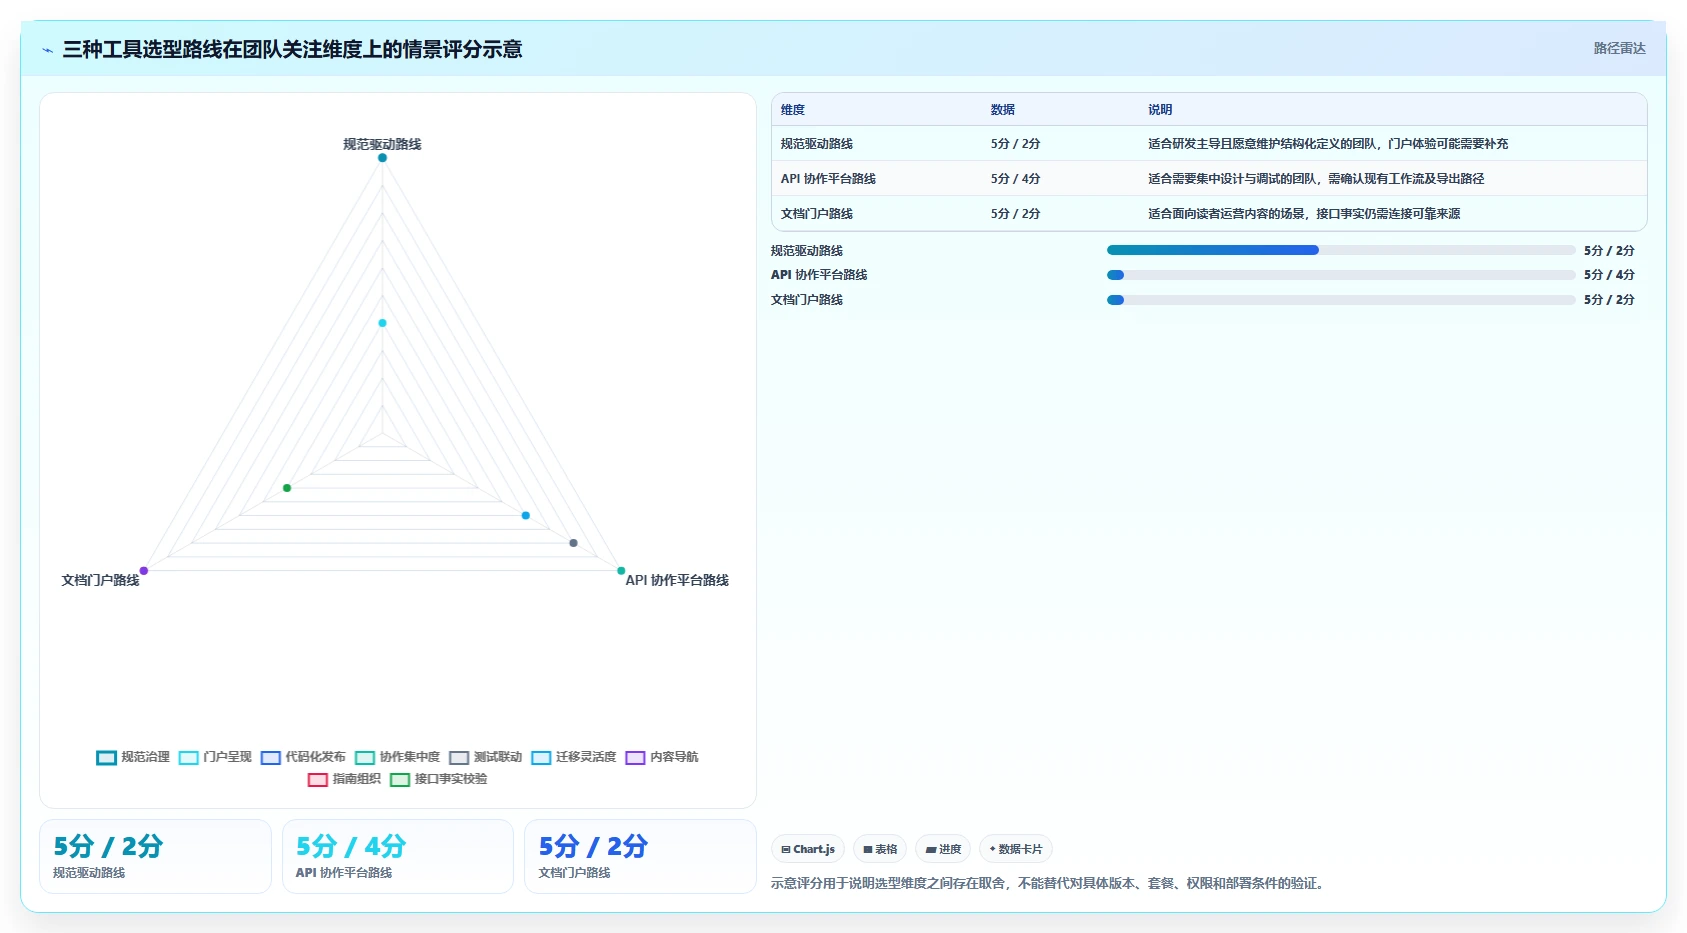Select the 规范驱动路线 table row cell

[x=817, y=144]
